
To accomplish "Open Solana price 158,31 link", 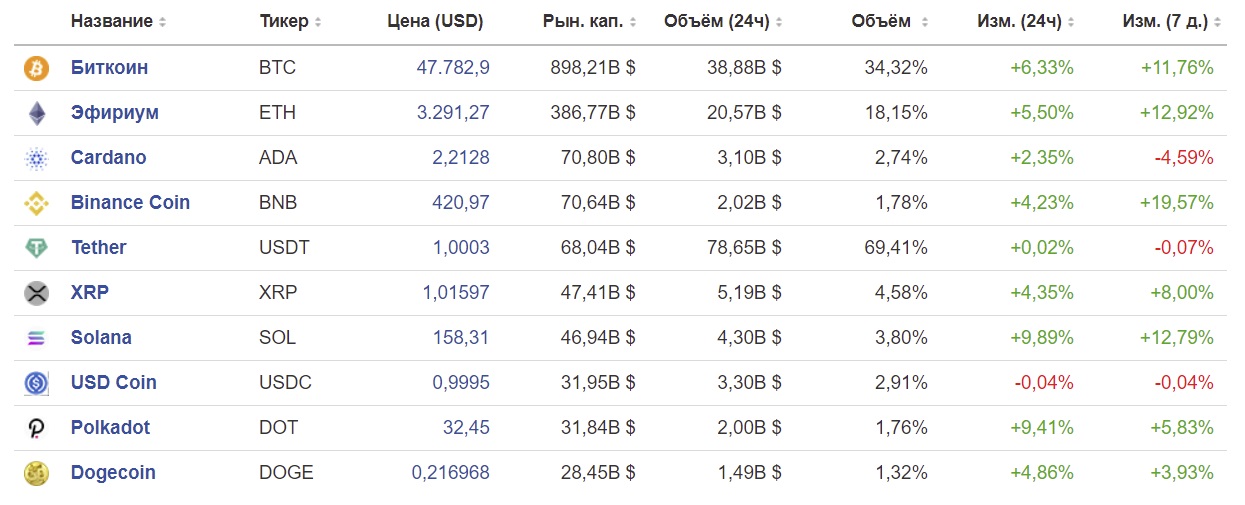I will 461,338.
